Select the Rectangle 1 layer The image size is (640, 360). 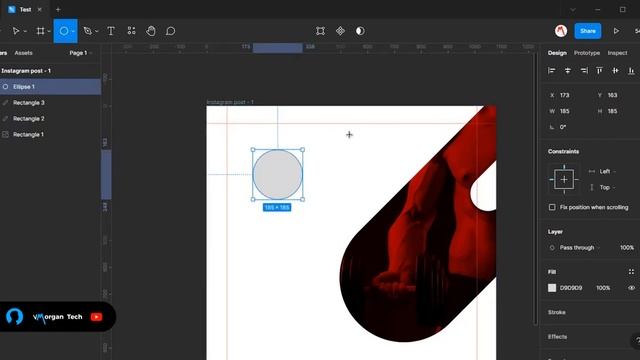pos(50,135)
